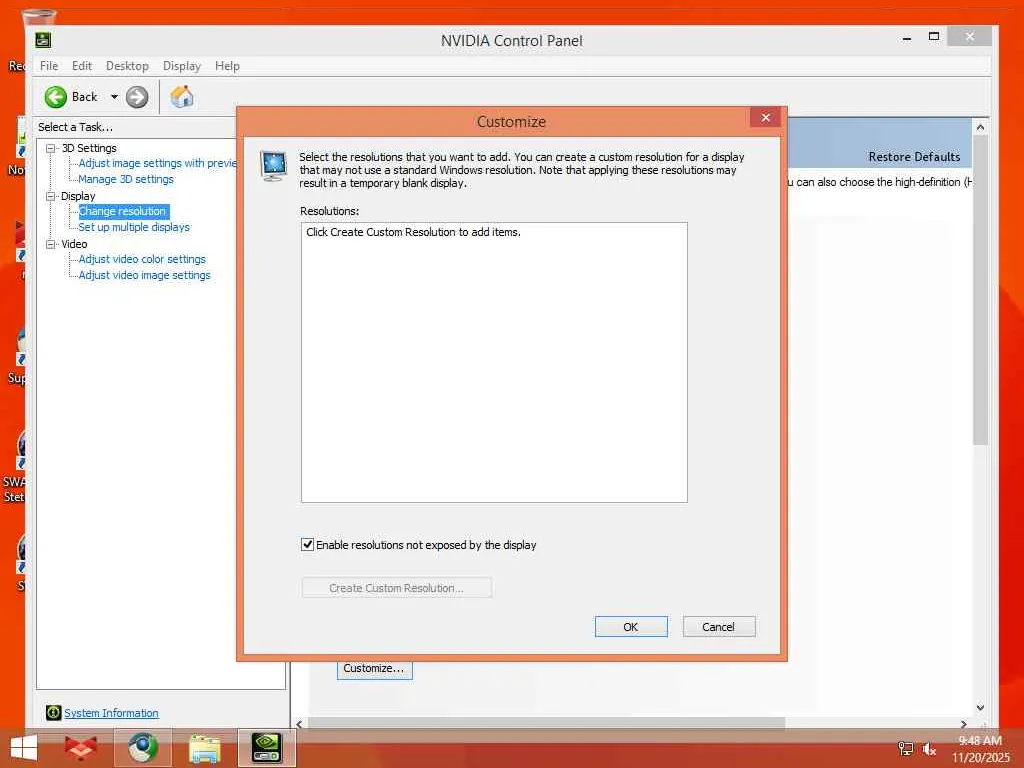Click the Customize... button behind dialog
Image resolution: width=1024 pixels, height=768 pixels.
click(x=374, y=669)
